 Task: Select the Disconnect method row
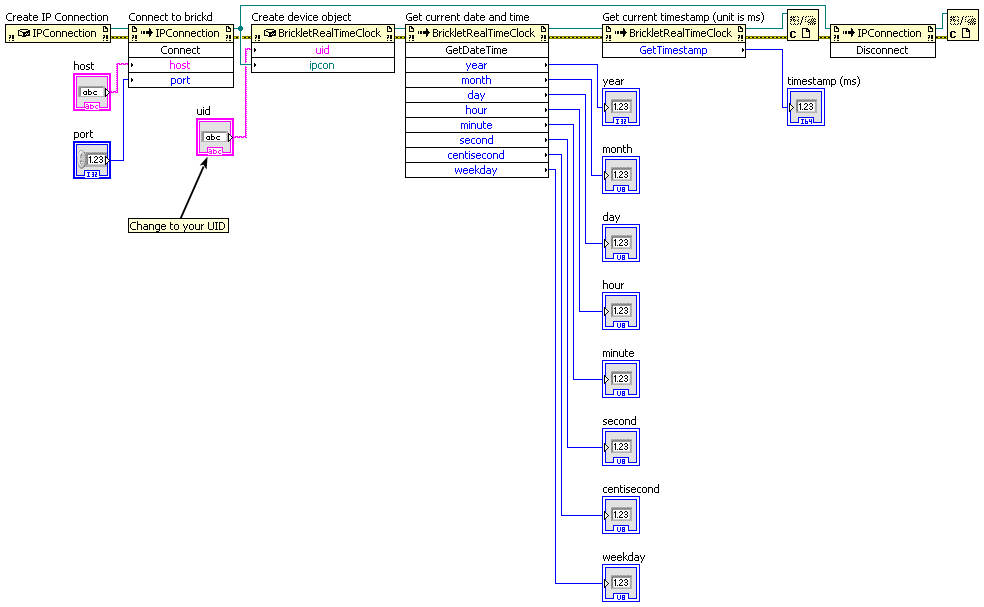pos(882,50)
